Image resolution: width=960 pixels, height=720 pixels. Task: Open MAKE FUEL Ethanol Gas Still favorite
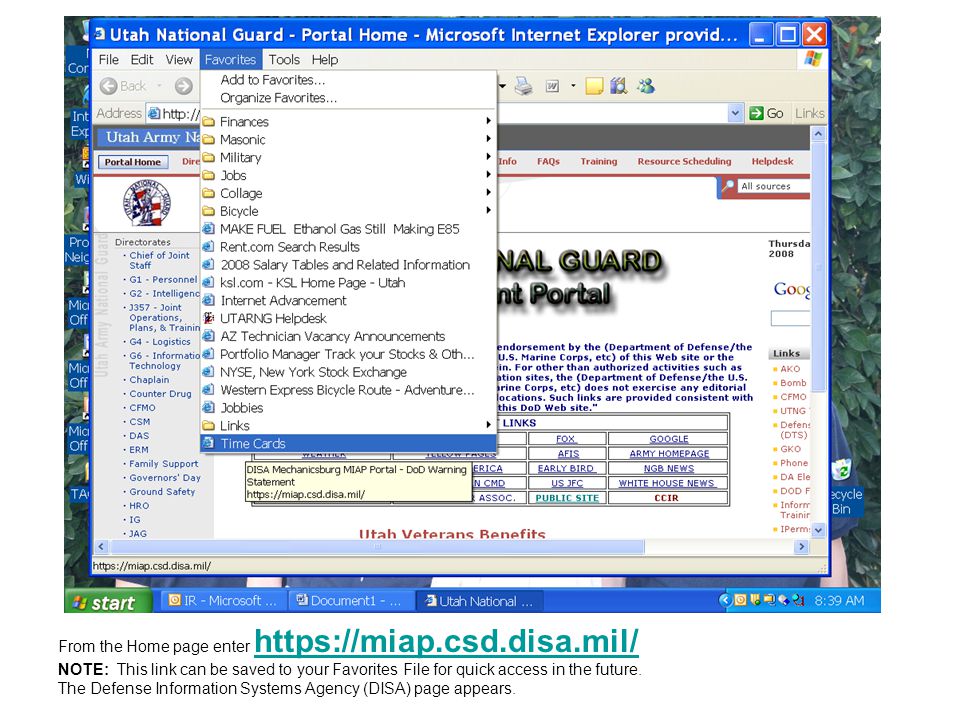348,229
